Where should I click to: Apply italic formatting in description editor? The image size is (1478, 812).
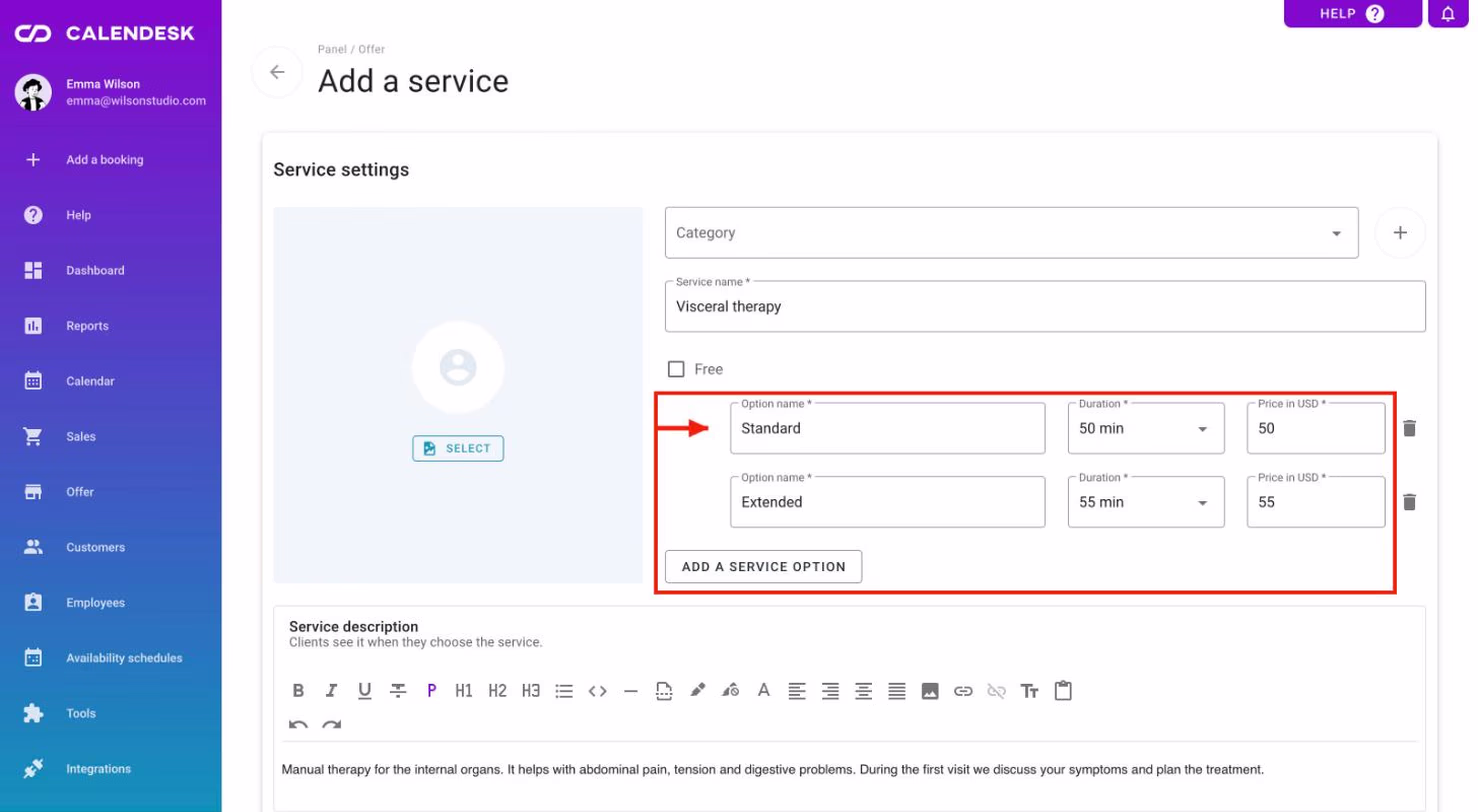(x=331, y=690)
